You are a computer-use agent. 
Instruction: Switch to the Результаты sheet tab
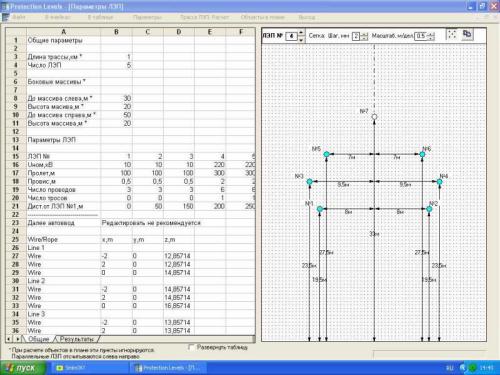pos(77,339)
